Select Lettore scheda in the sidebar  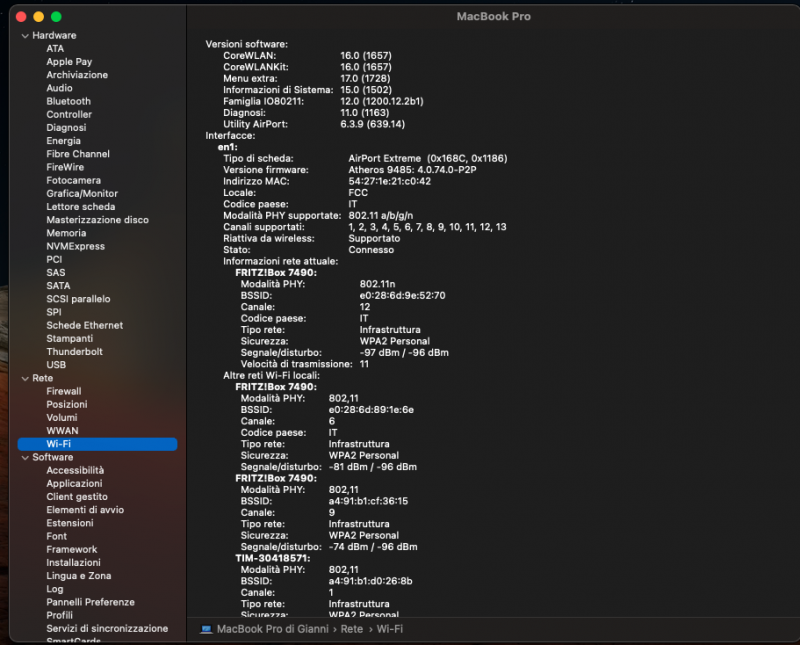tap(81, 207)
